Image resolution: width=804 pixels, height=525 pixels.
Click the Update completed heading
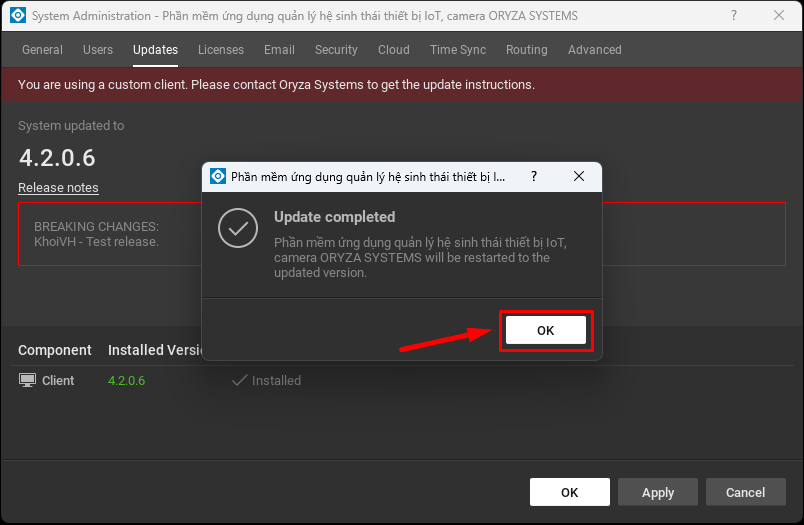(334, 217)
